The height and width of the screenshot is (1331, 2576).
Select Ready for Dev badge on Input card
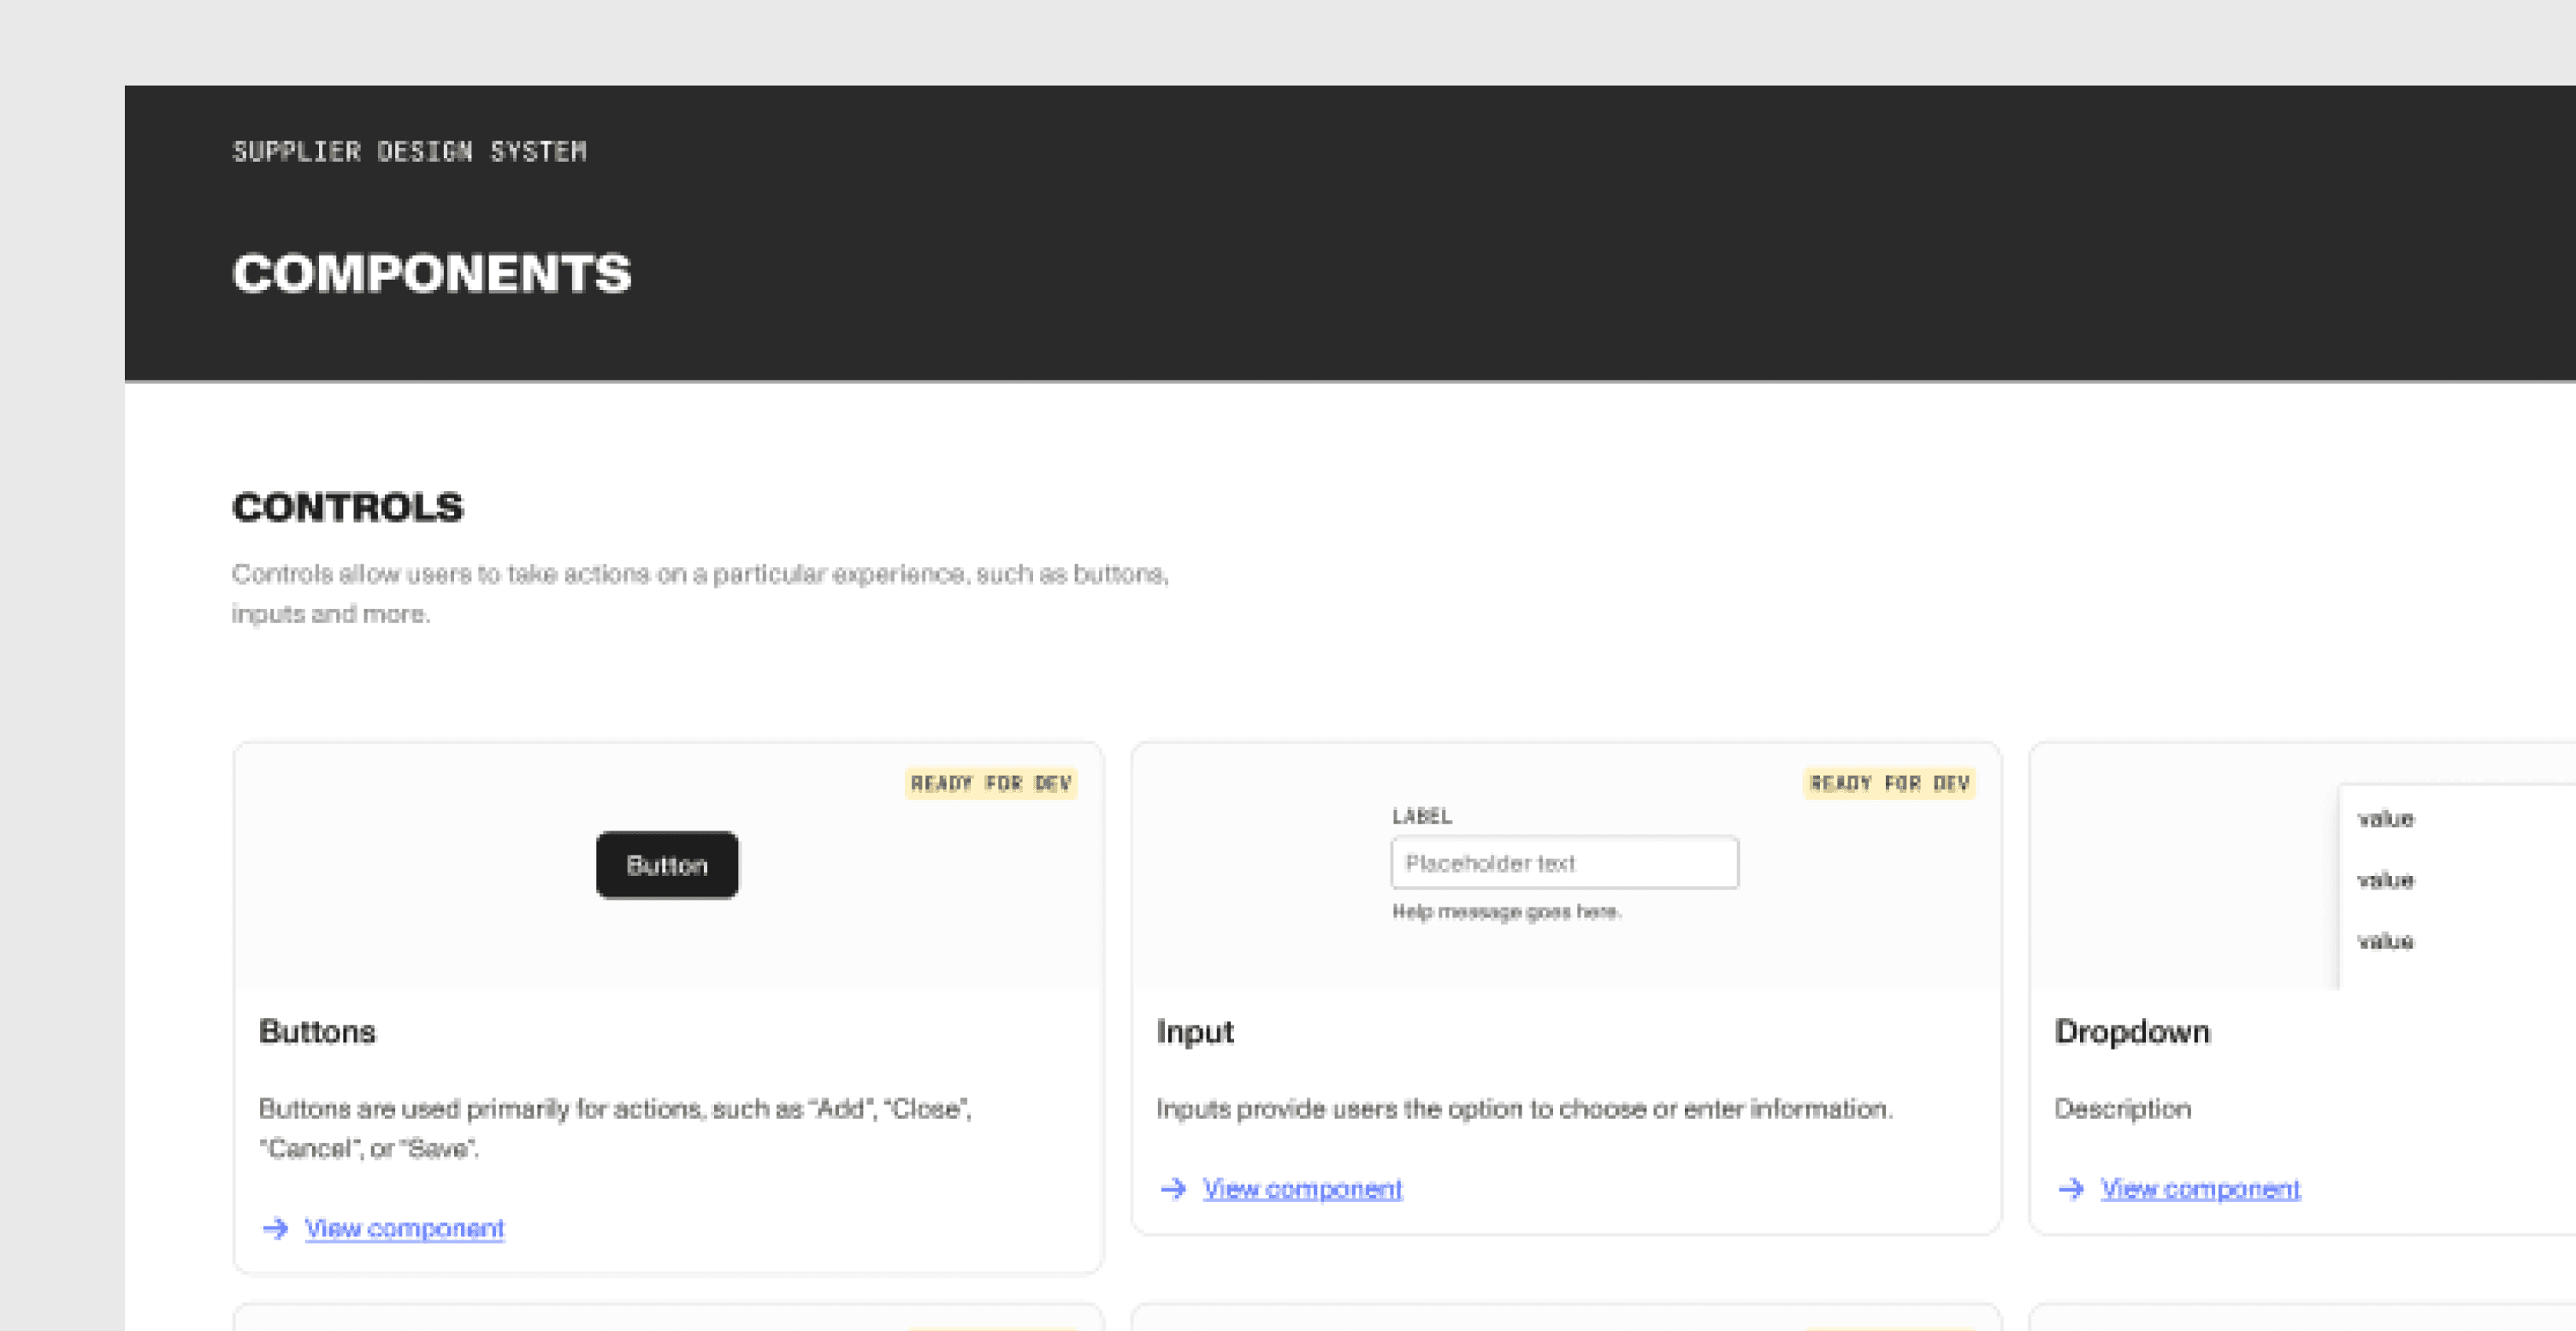(x=1889, y=783)
